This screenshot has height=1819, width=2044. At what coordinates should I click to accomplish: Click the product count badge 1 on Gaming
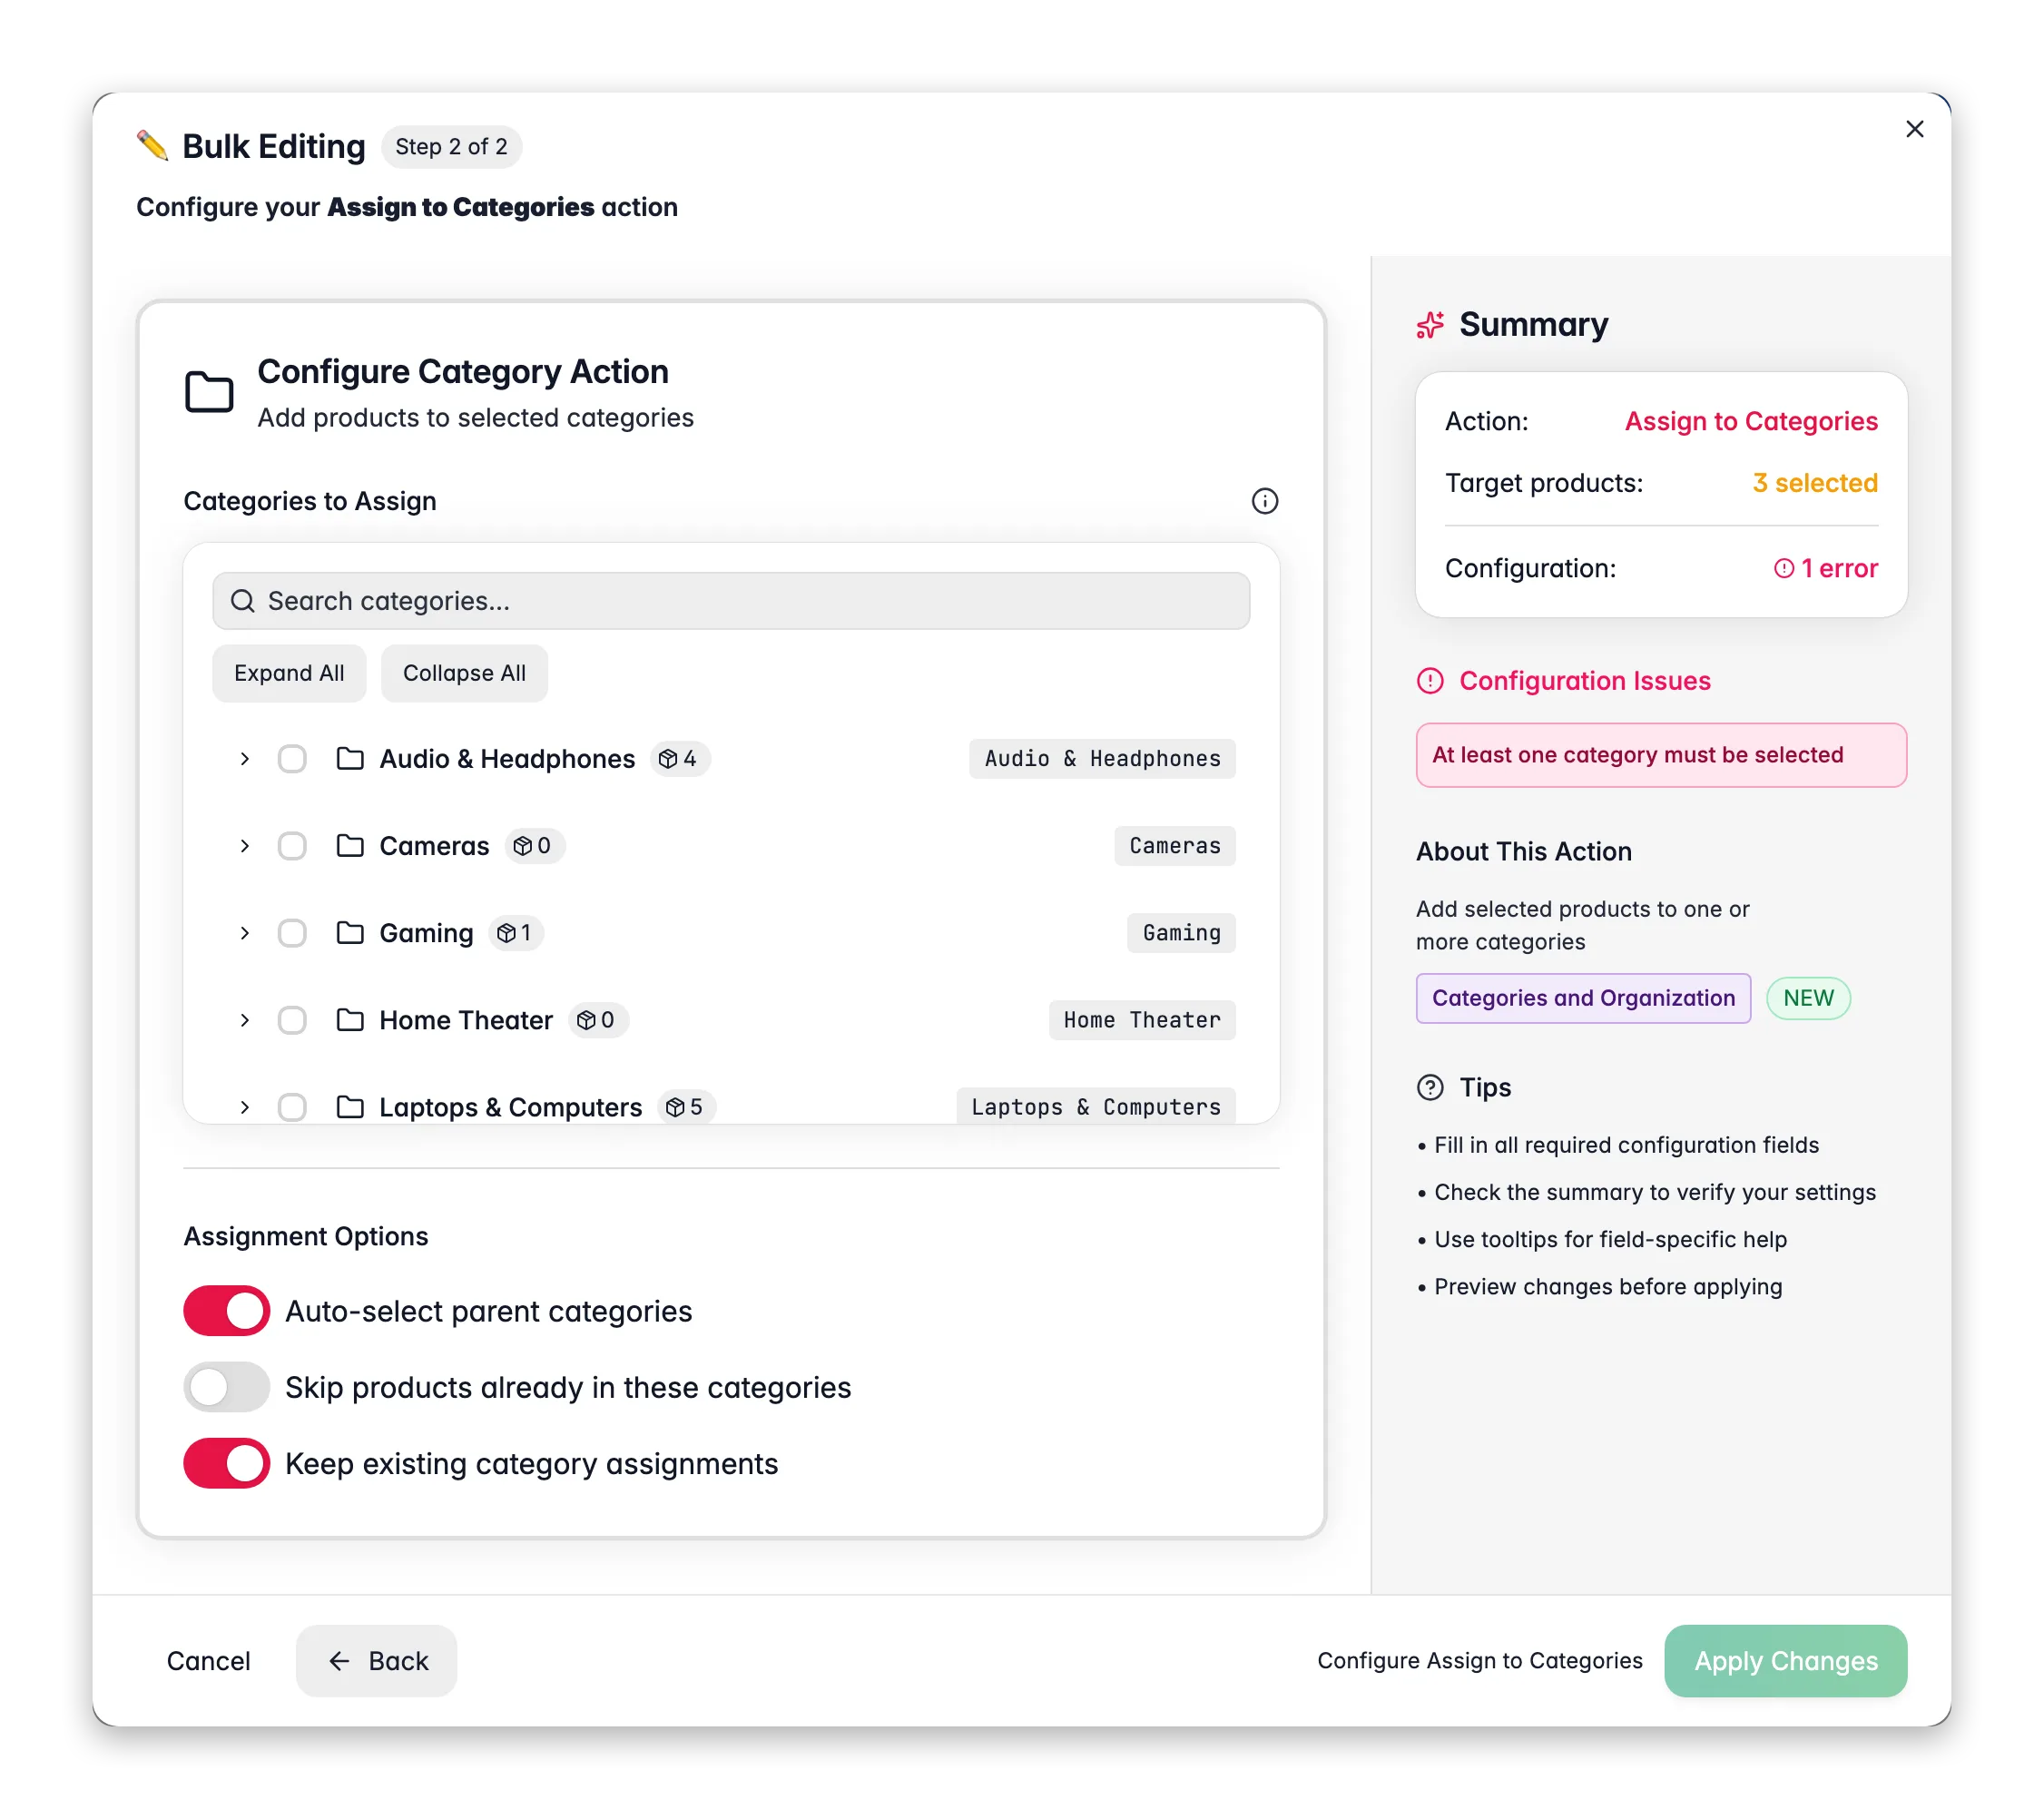[x=515, y=933]
